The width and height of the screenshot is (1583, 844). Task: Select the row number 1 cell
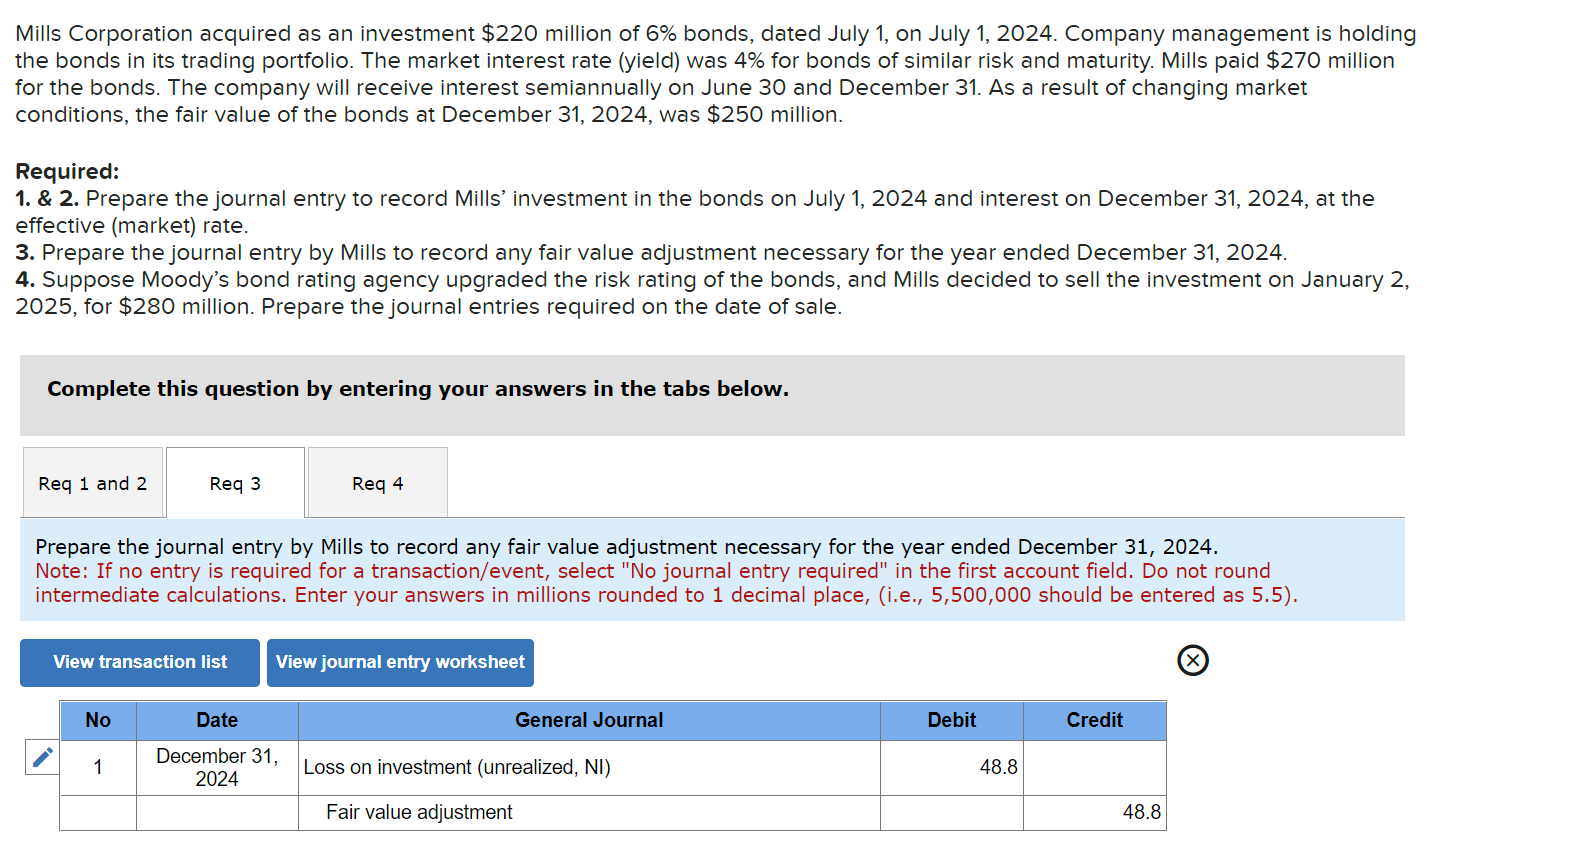tap(98, 767)
